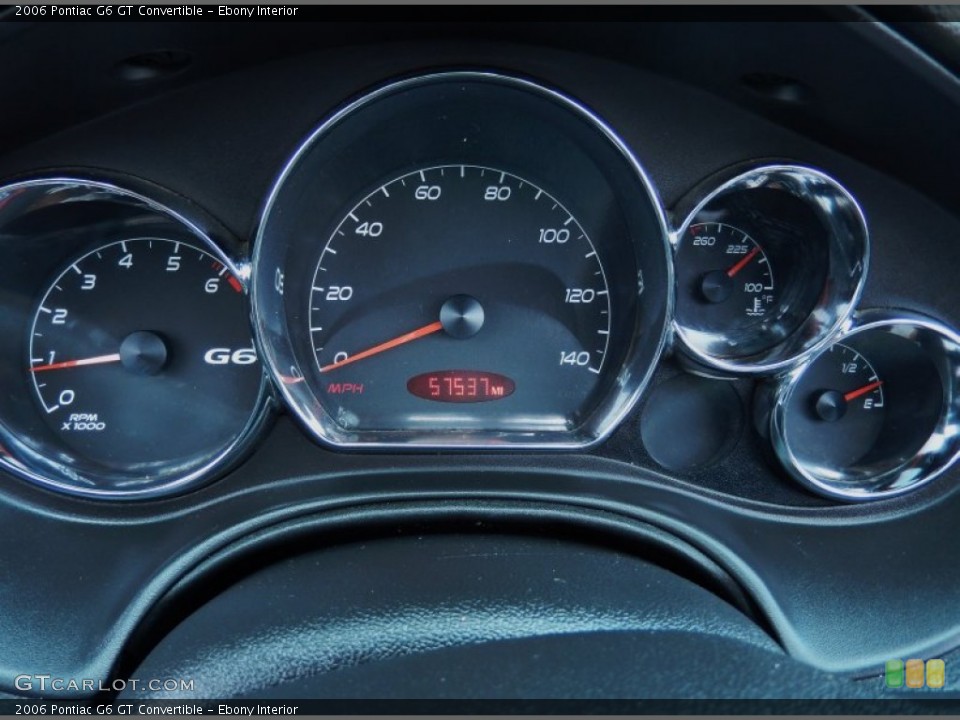This screenshot has height=720, width=960.
Task: Click the 0 mark on the tachometer
Action: coord(67,397)
